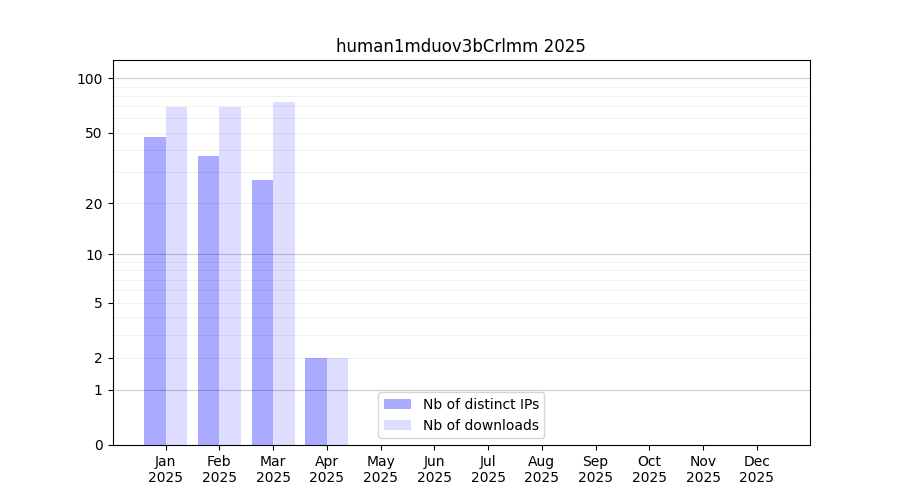Screen dimensions: 900x500
Task: Select the '20' y-axis tick label
Action: [94, 204]
